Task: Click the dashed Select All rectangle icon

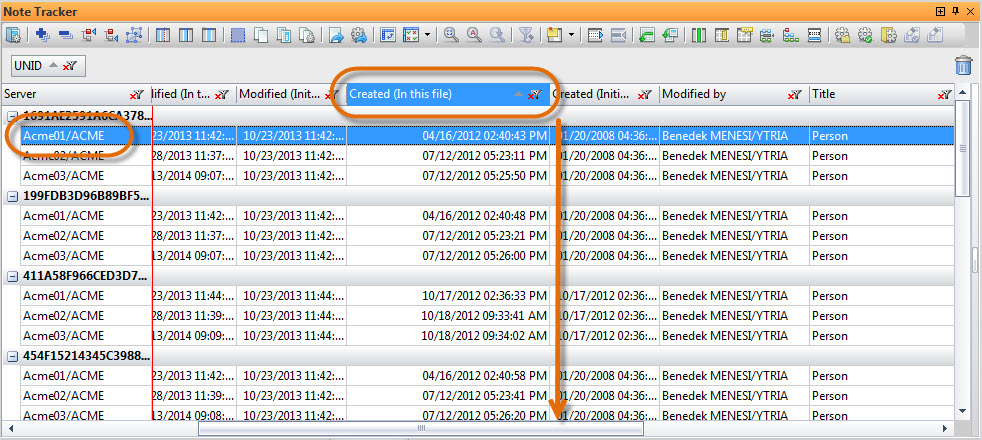Action: pyautogui.click(x=238, y=35)
